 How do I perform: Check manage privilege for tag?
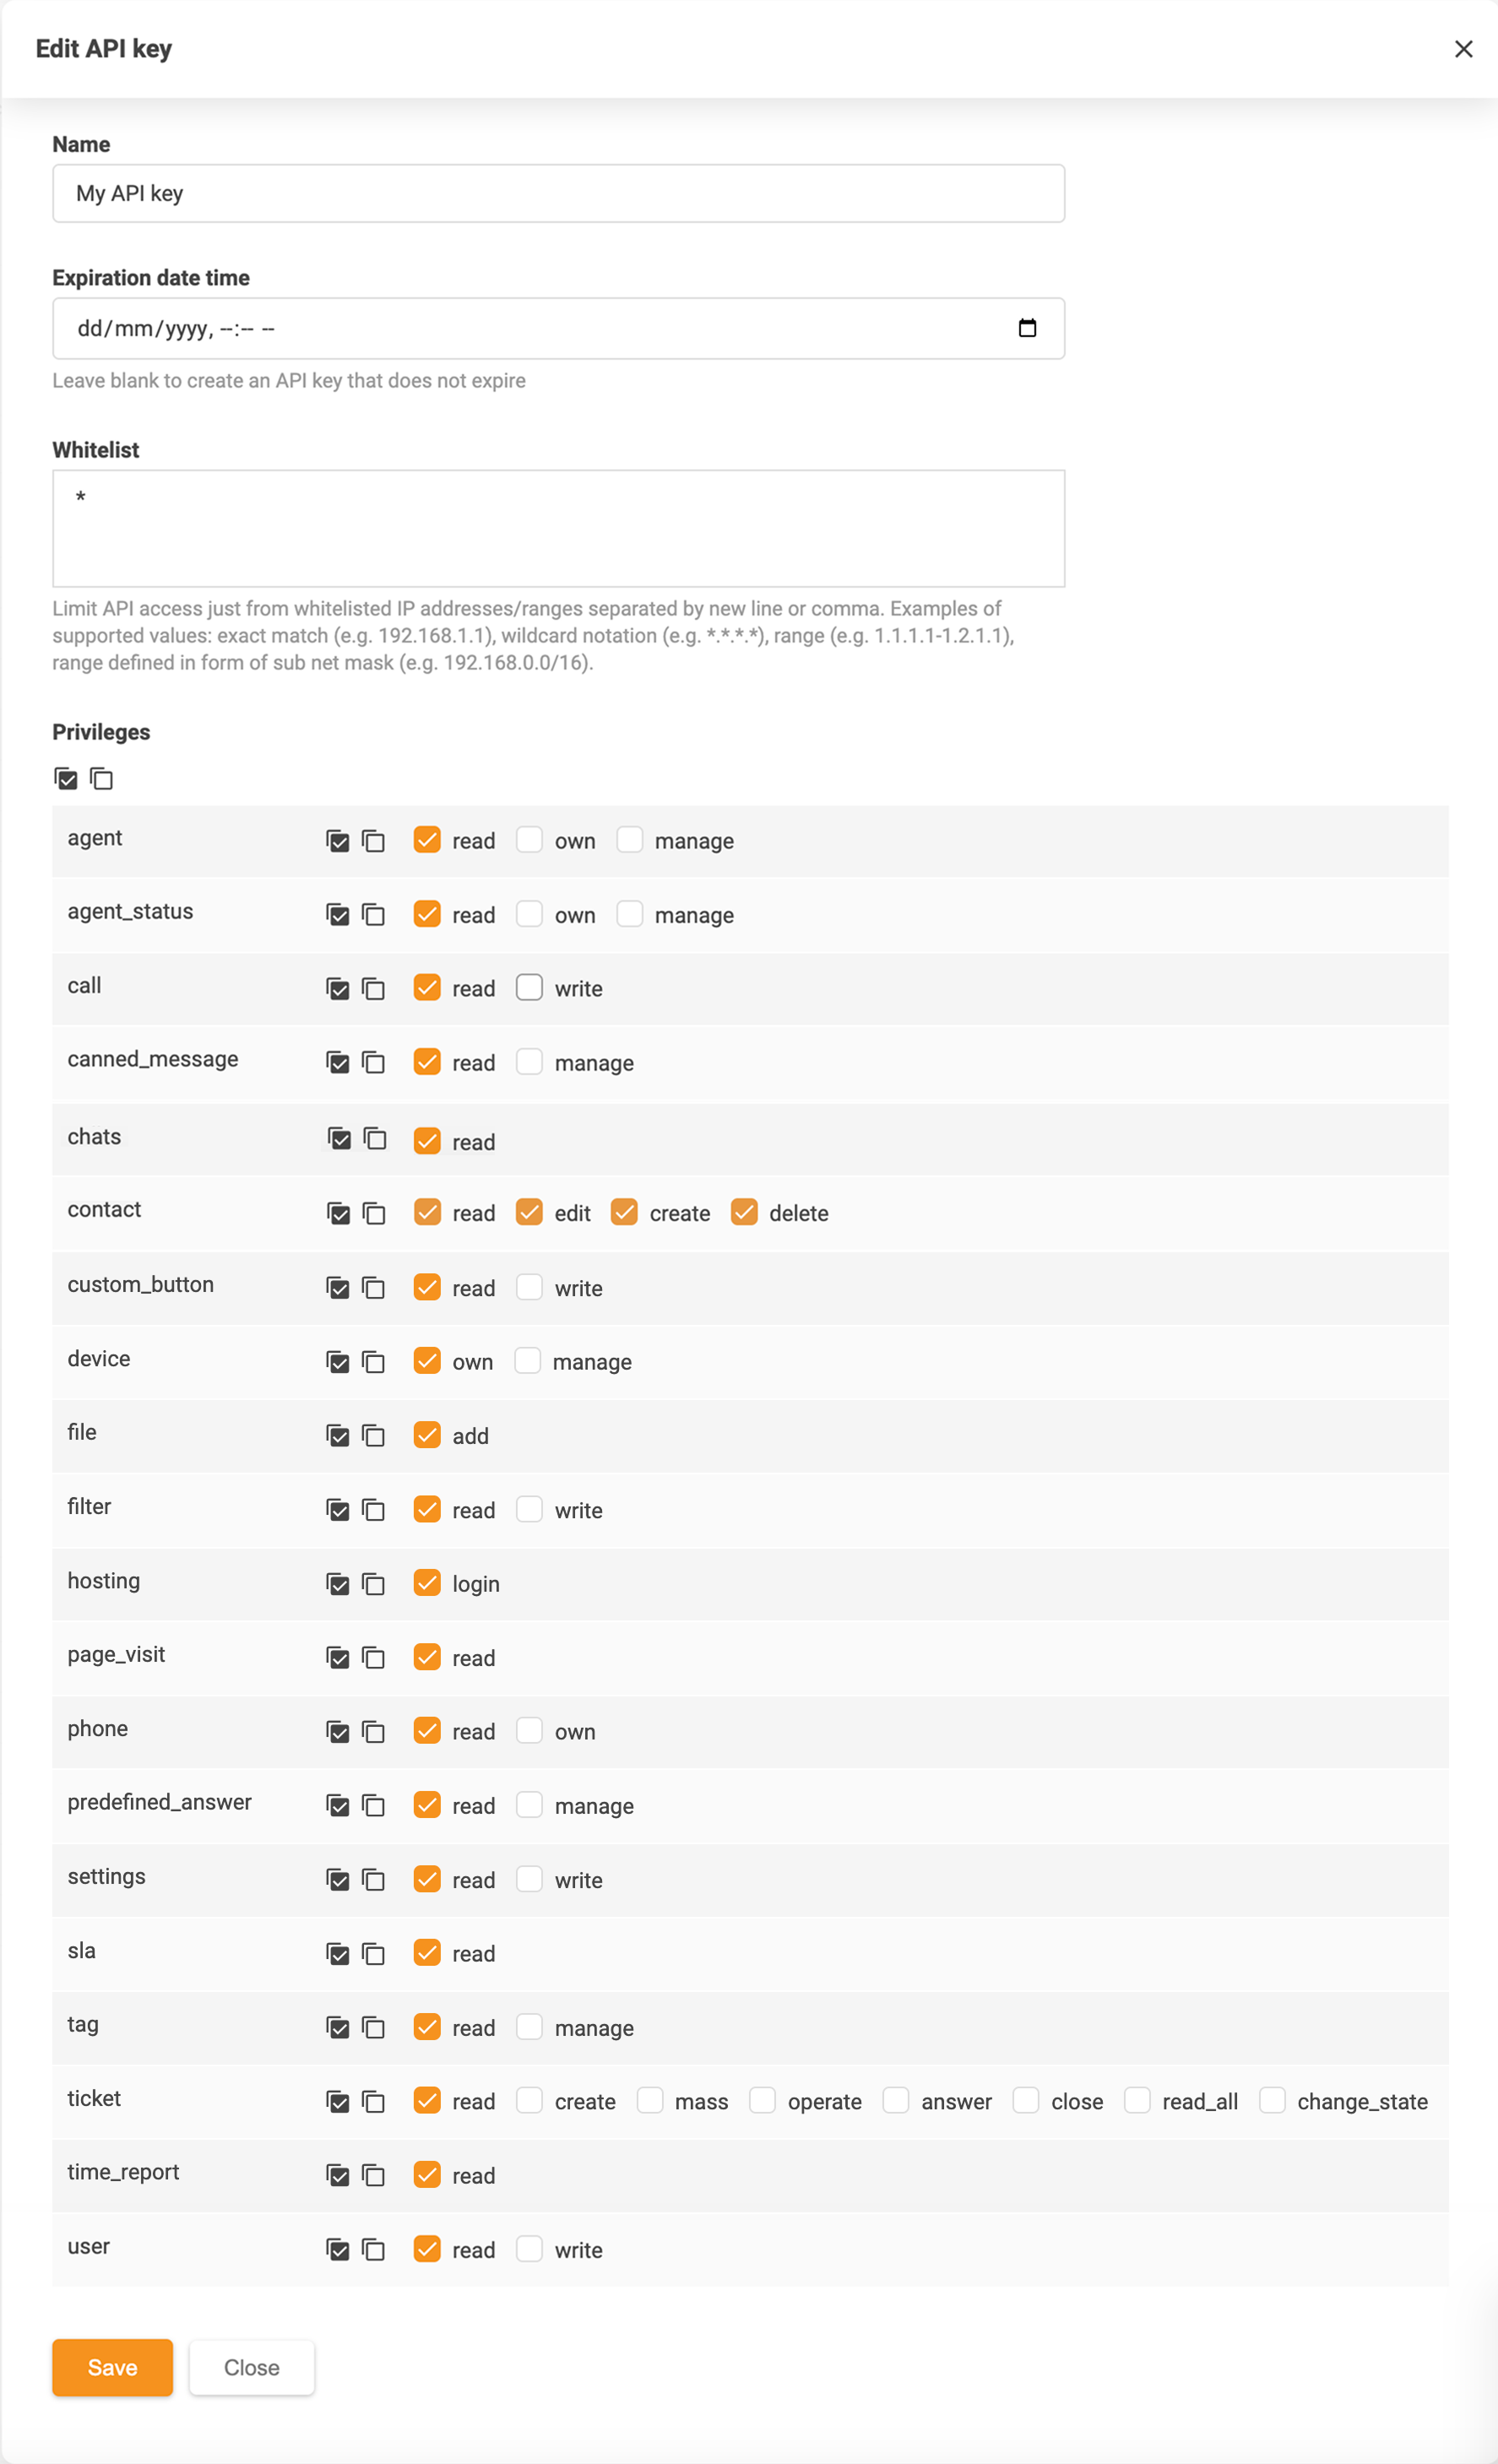pos(529,2027)
